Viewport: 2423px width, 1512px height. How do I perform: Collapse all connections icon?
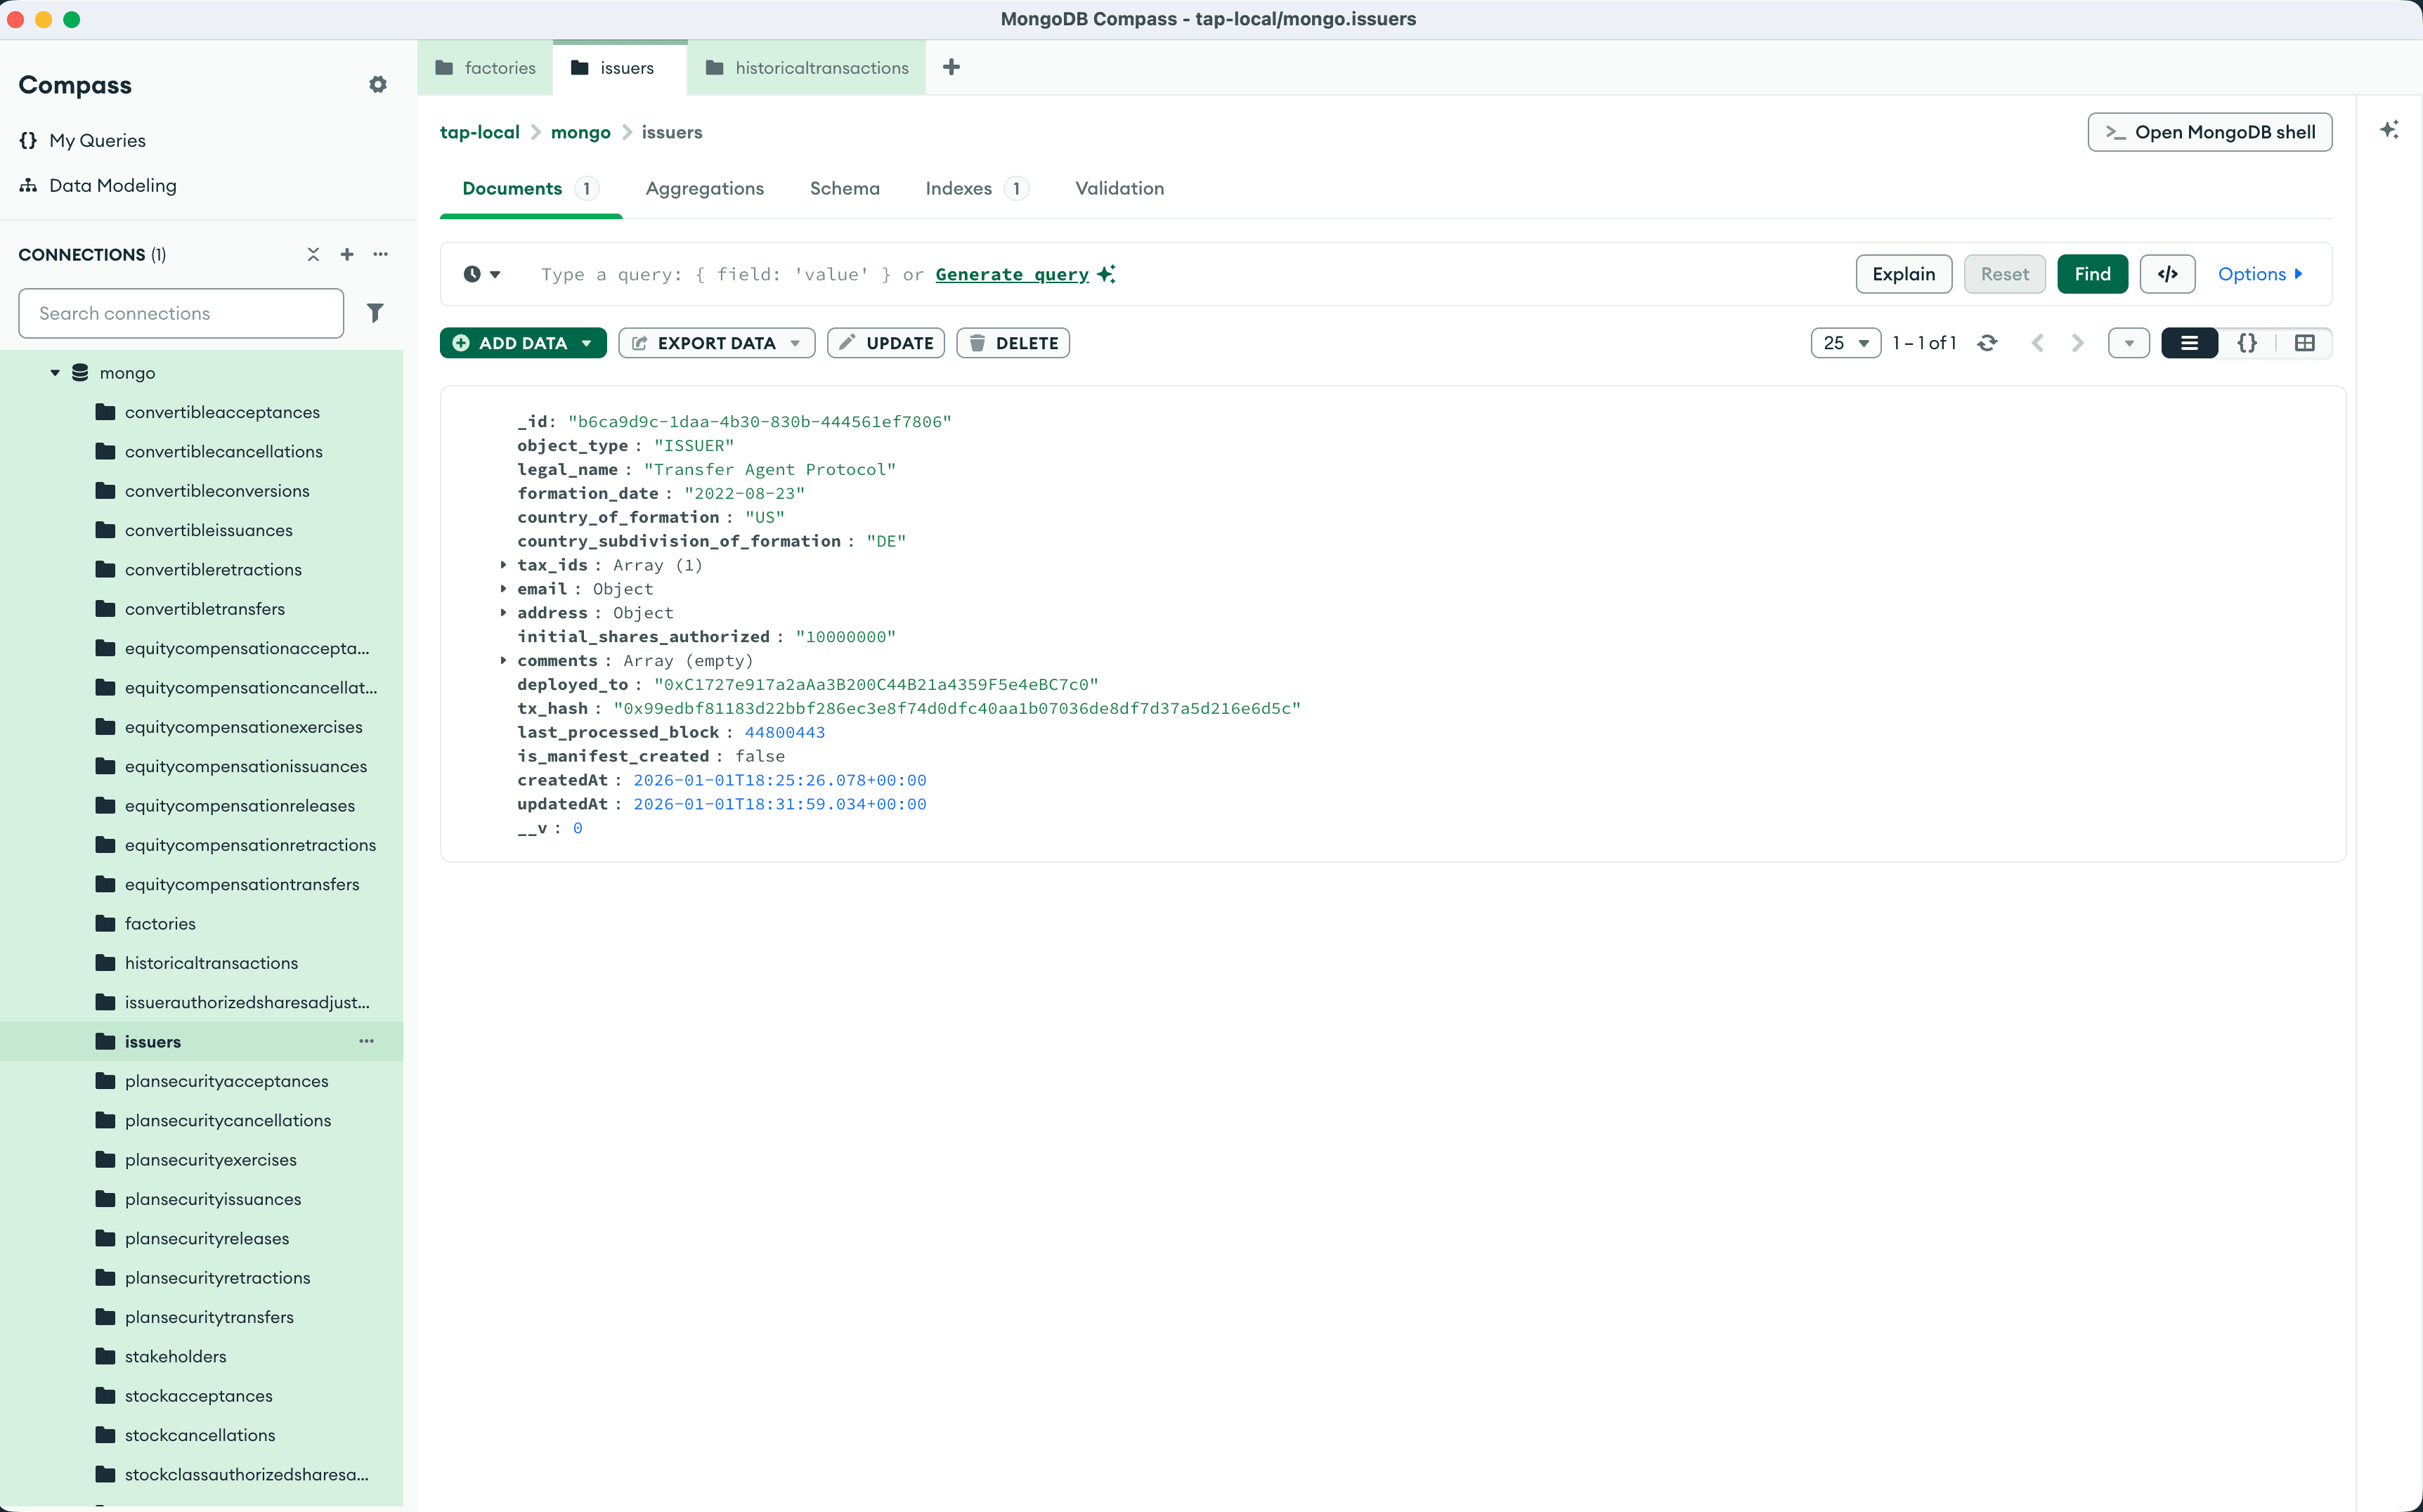coord(313,254)
